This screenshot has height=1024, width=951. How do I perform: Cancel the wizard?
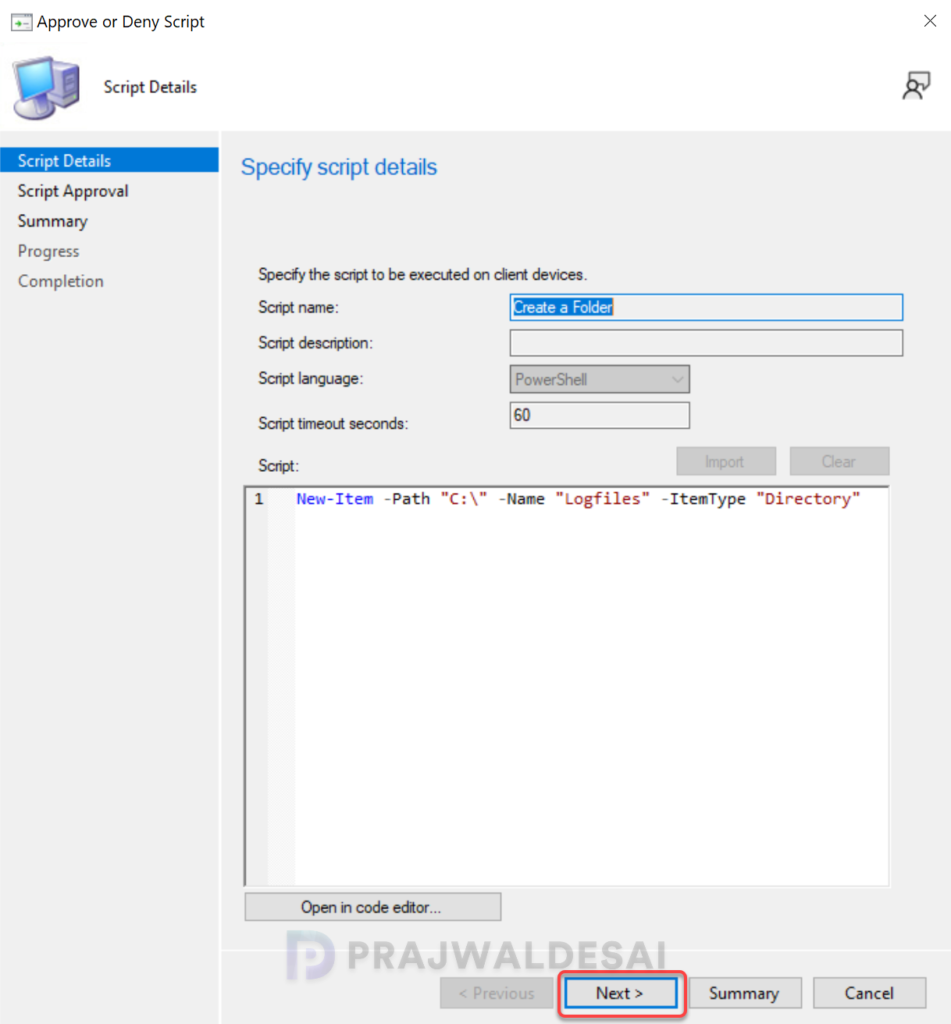[869, 993]
